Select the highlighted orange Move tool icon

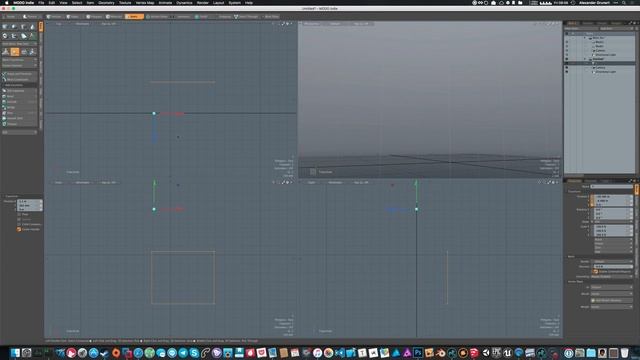(x=15, y=52)
